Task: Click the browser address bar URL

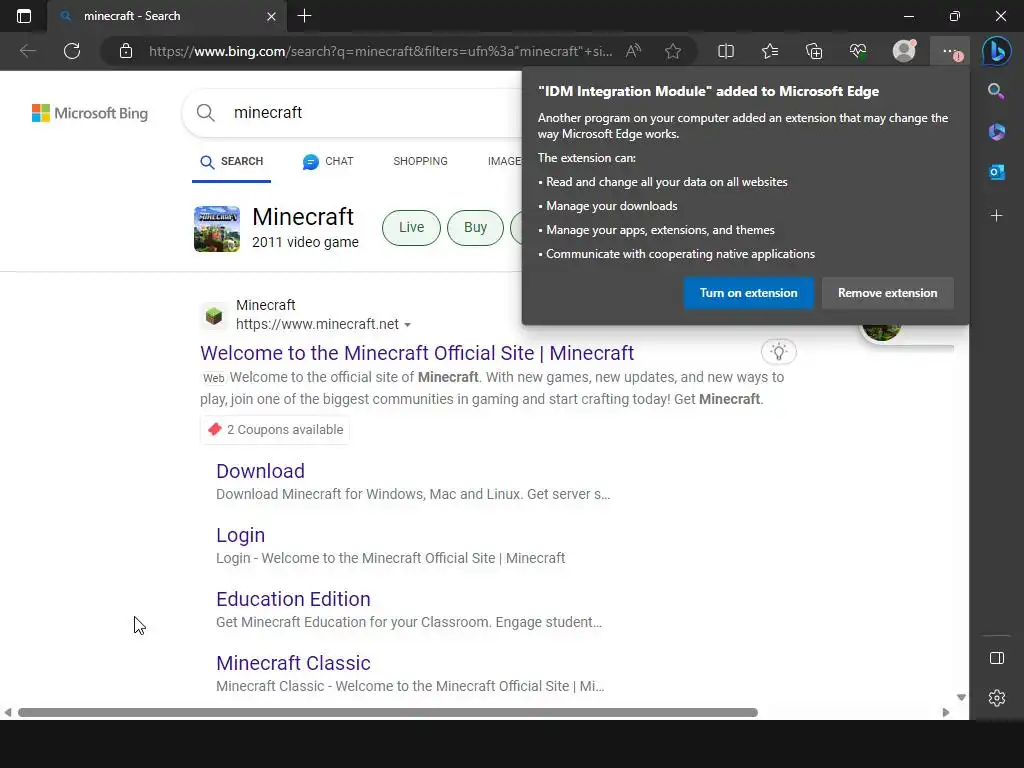Action: pyautogui.click(x=380, y=51)
